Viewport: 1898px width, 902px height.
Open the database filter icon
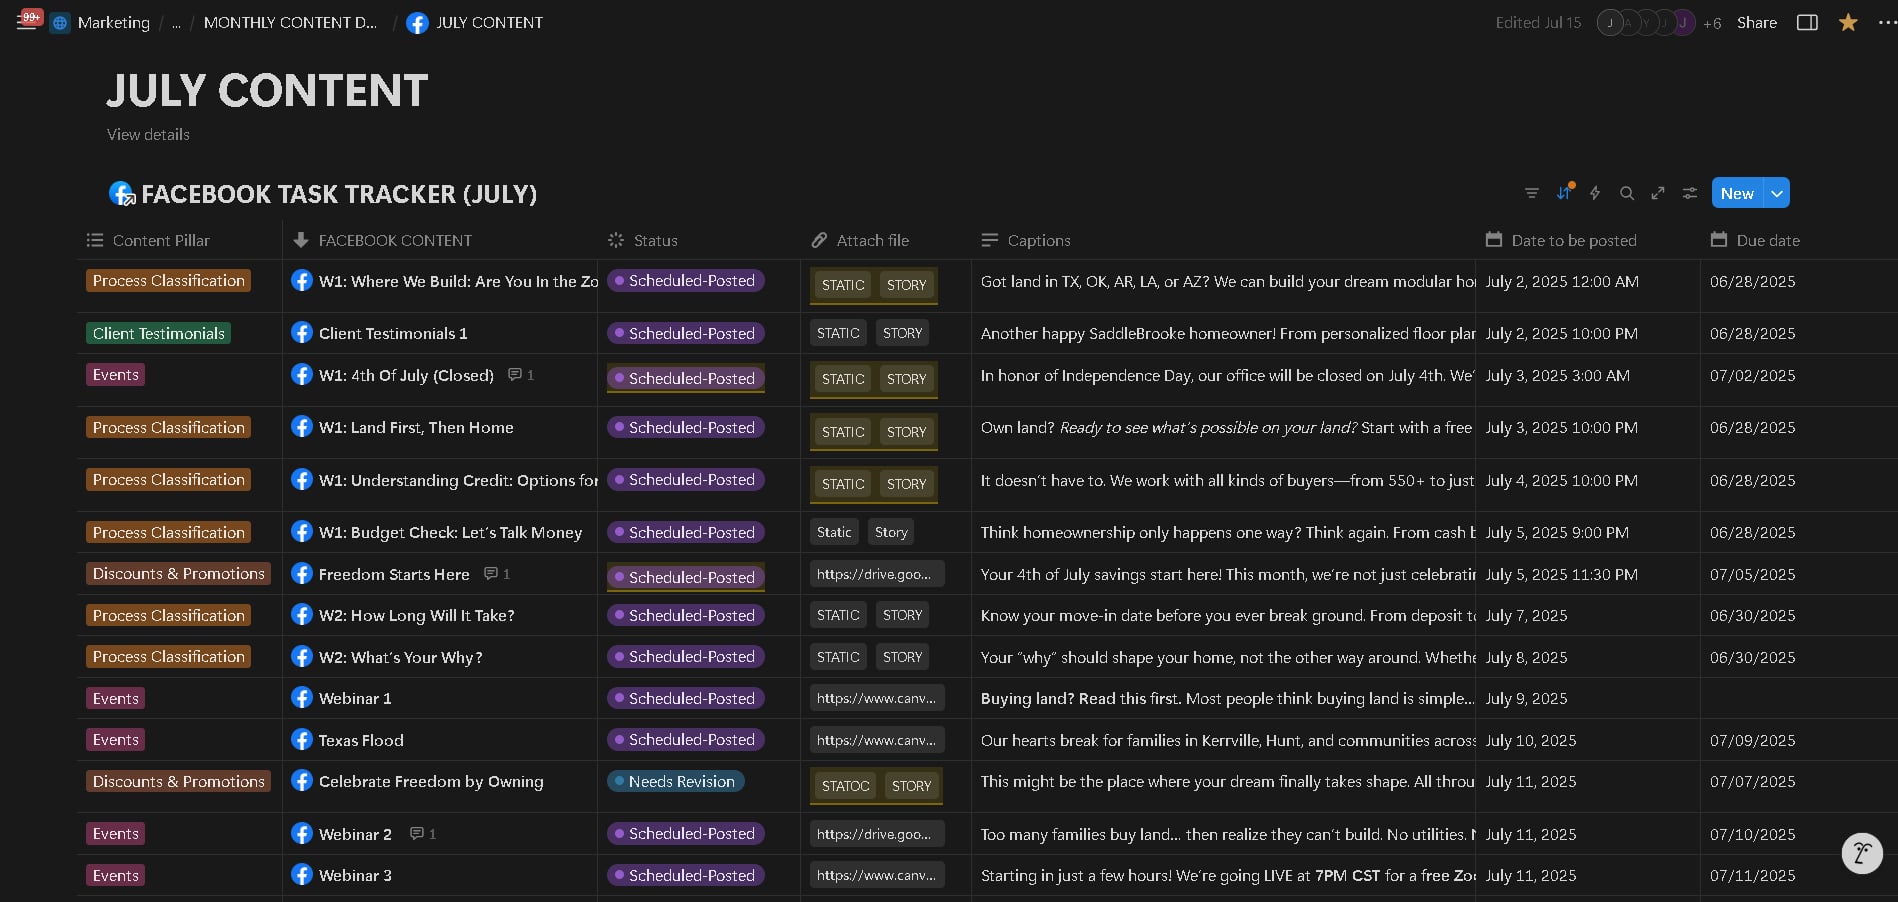[1531, 193]
